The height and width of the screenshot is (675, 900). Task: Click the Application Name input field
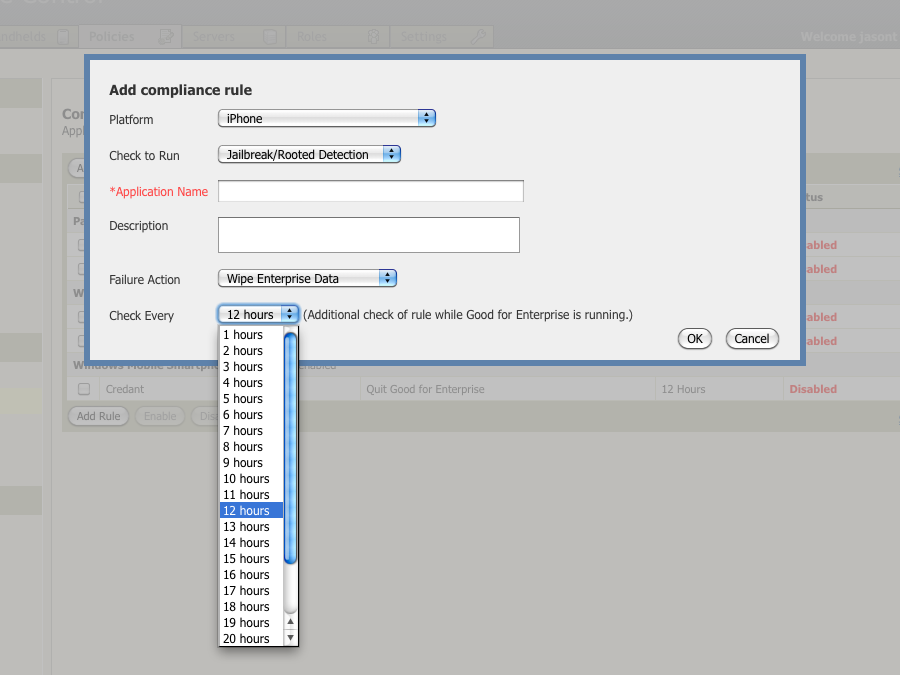[371, 191]
